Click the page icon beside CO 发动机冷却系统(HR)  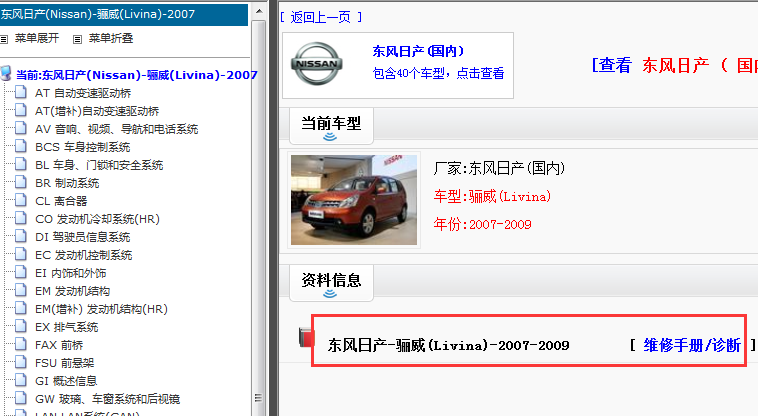tap(21, 218)
